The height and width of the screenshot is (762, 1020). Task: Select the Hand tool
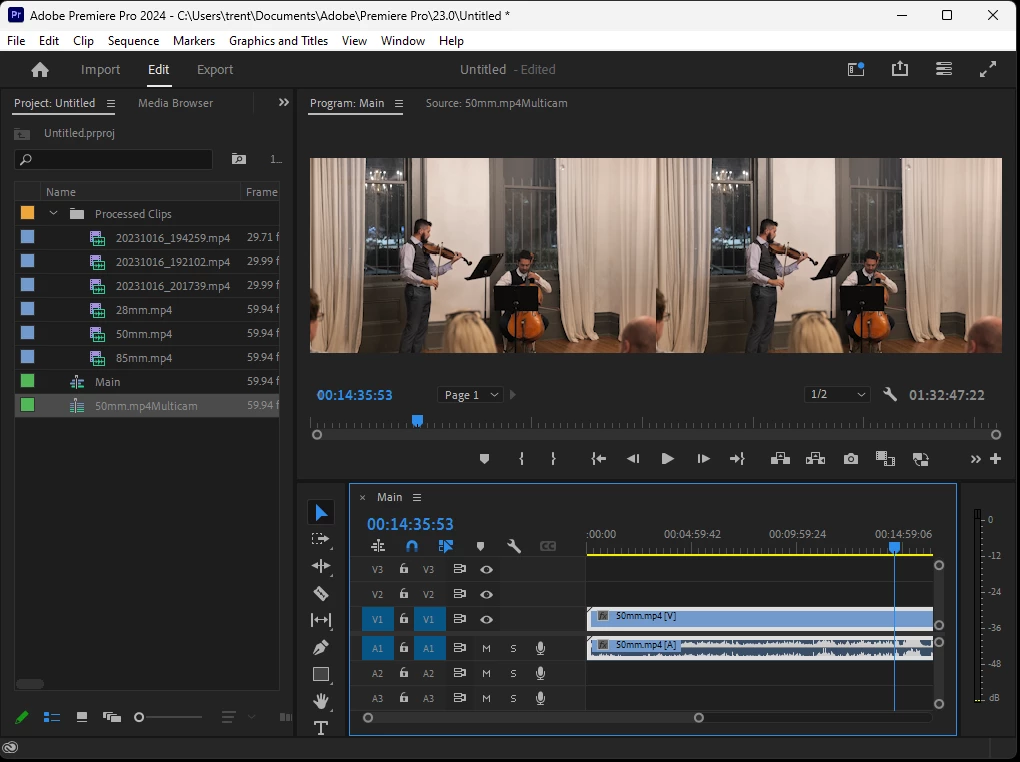pyautogui.click(x=321, y=701)
